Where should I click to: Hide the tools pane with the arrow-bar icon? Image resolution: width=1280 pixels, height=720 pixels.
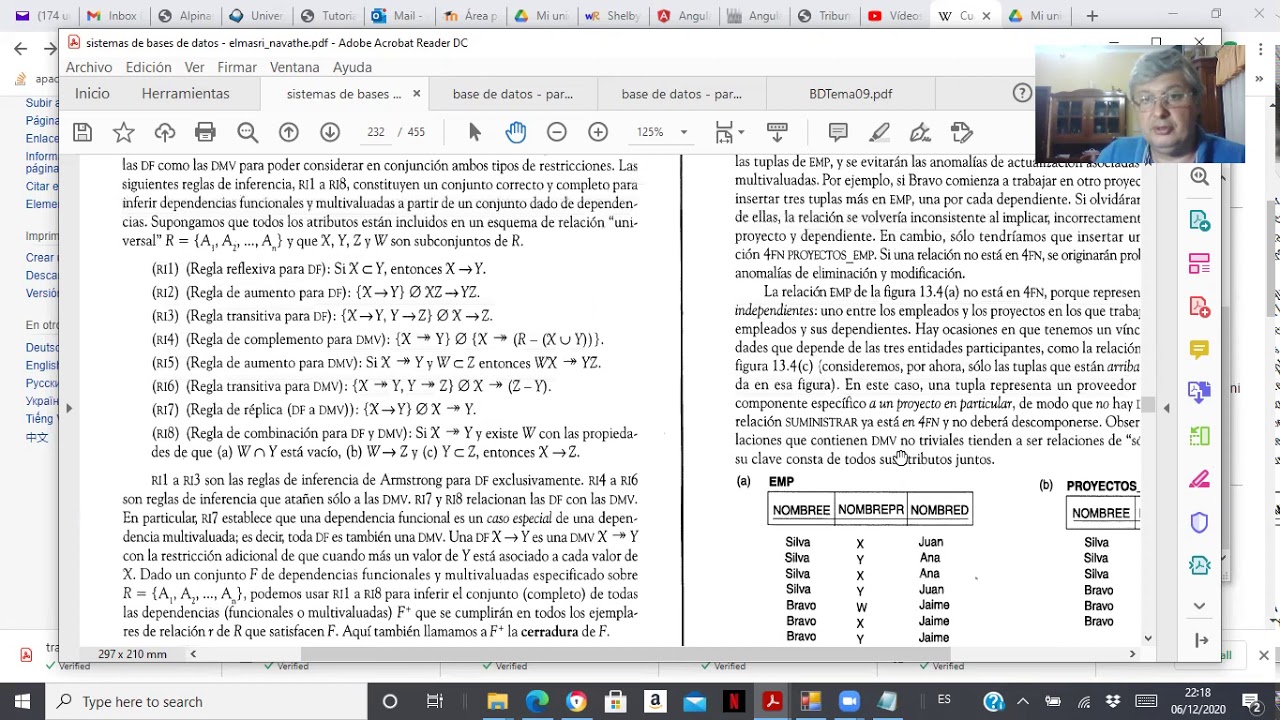[x=1201, y=640]
